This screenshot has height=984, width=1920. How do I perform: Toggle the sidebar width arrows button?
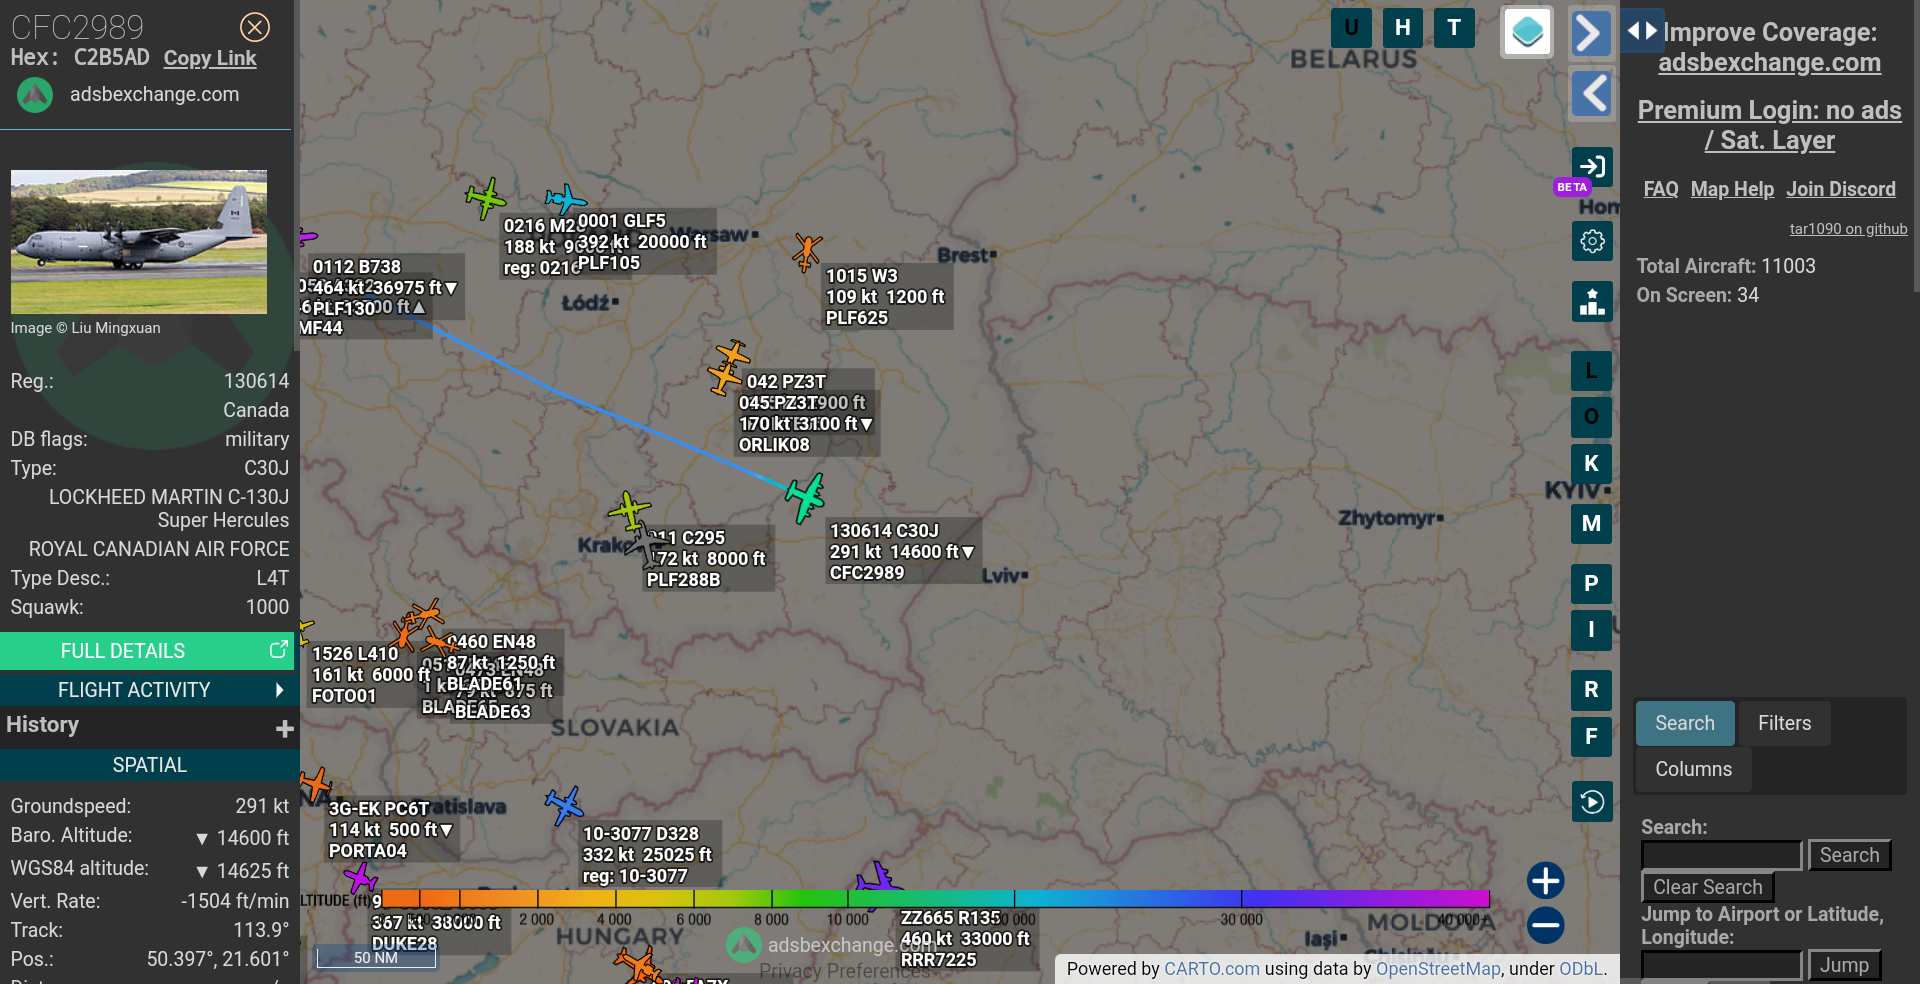[x=1642, y=31]
